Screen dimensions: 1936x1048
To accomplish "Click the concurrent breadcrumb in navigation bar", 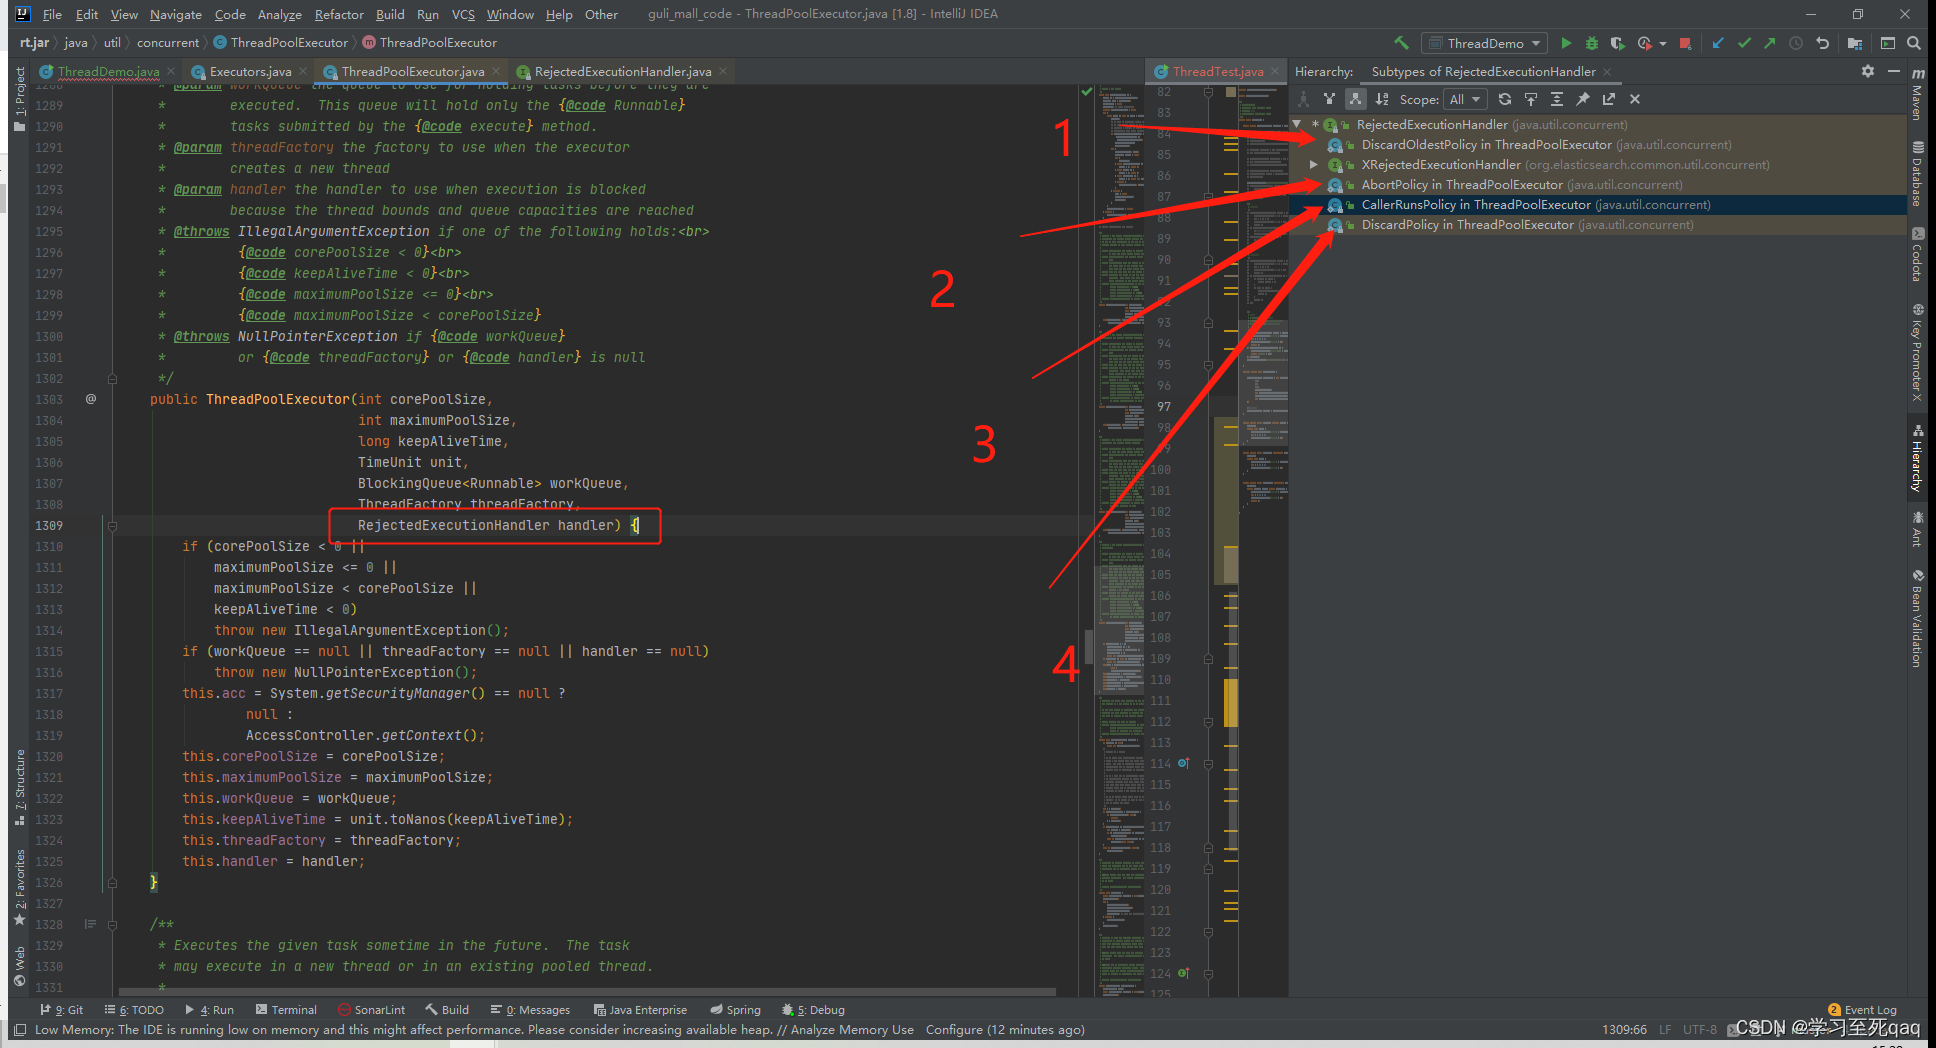I will coord(168,43).
